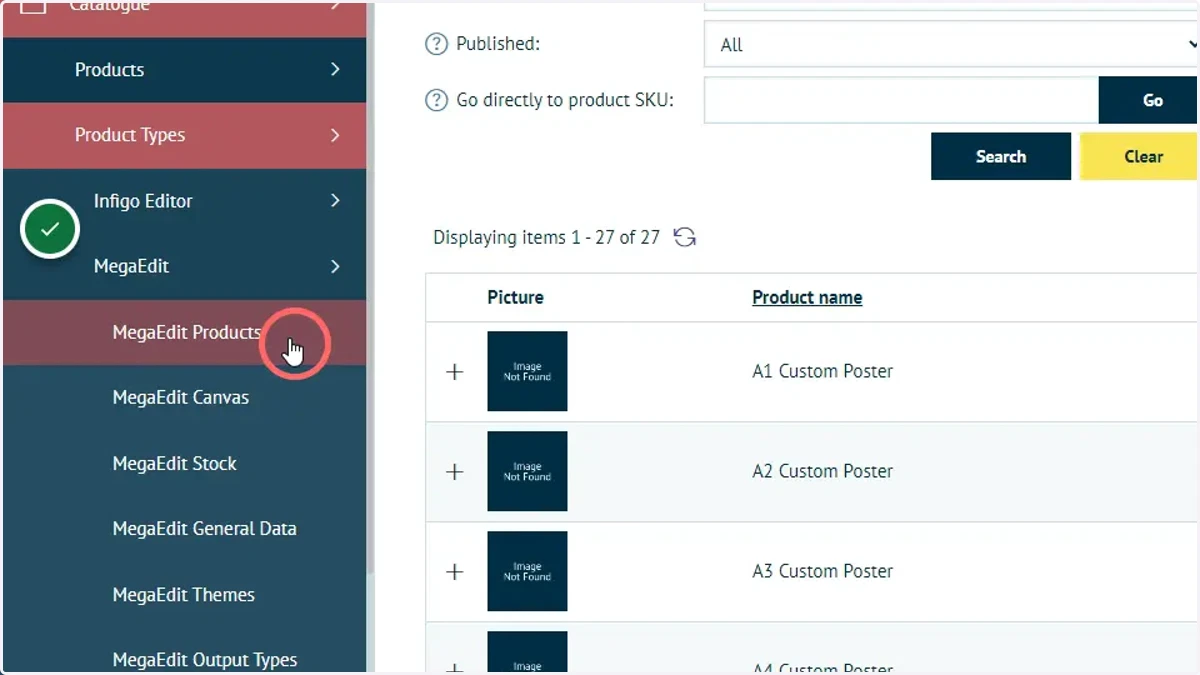The image size is (1200, 675).
Task: Click the help icon next to Published
Action: click(x=436, y=44)
